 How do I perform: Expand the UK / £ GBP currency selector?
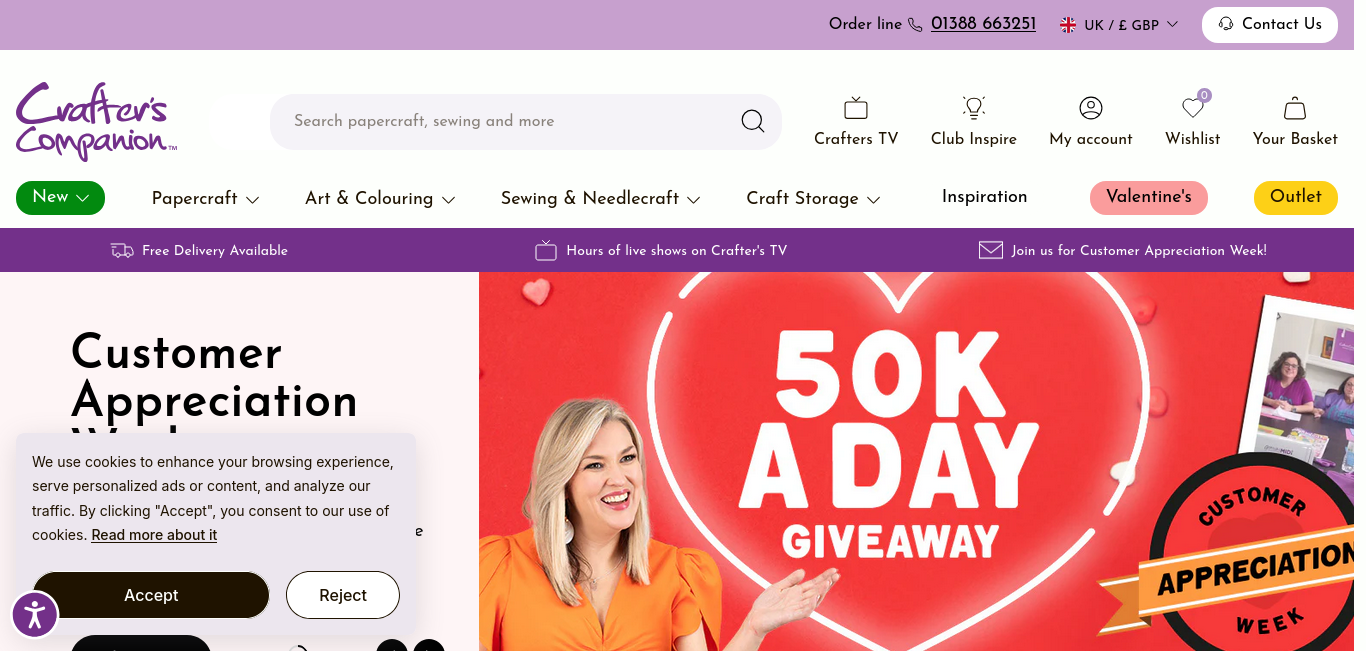coord(1119,25)
